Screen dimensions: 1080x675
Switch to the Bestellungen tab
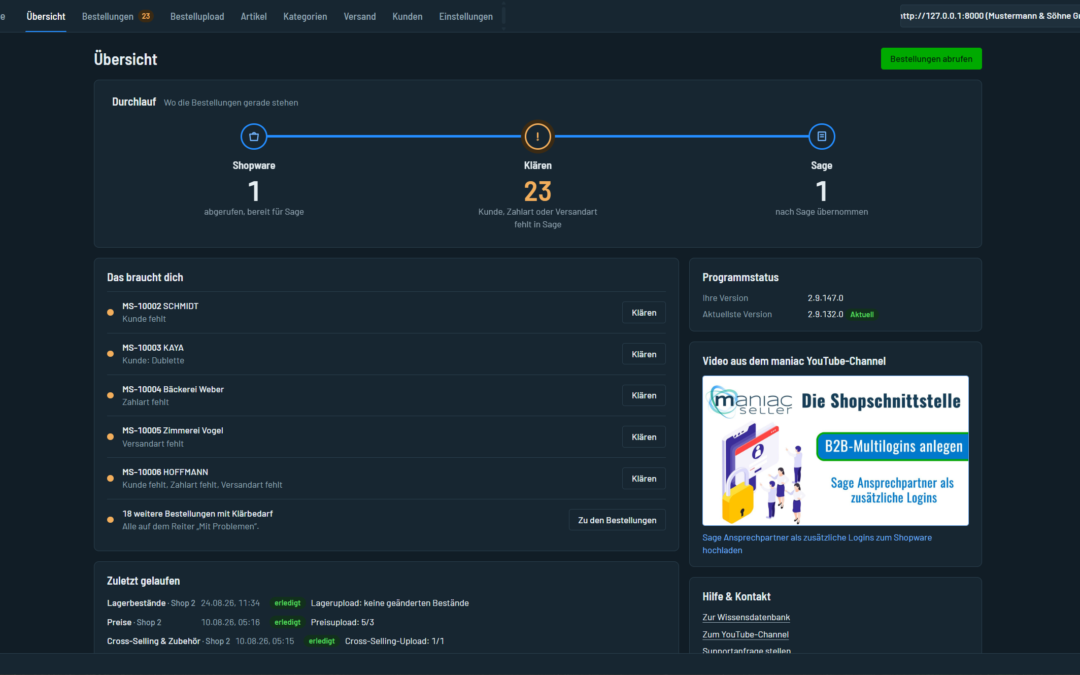pos(107,17)
